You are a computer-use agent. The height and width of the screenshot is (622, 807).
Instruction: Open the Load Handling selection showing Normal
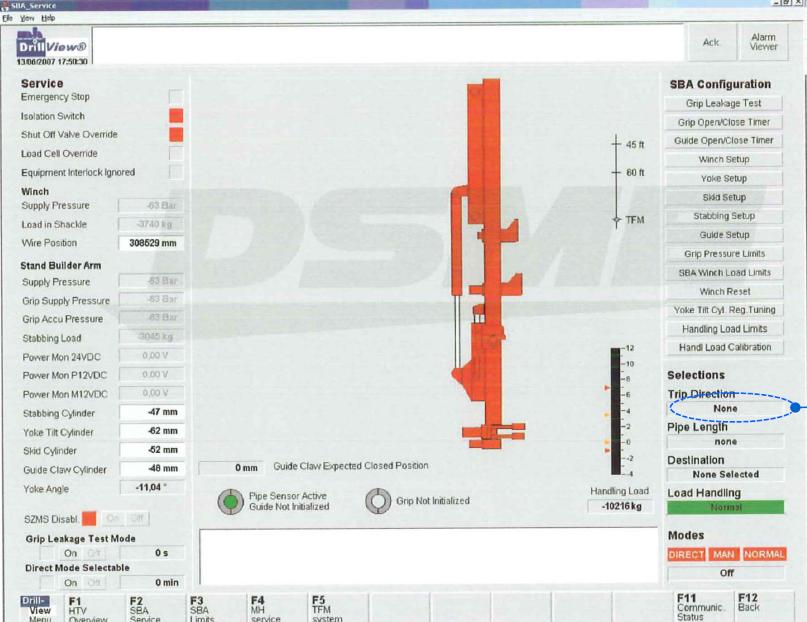click(x=726, y=507)
